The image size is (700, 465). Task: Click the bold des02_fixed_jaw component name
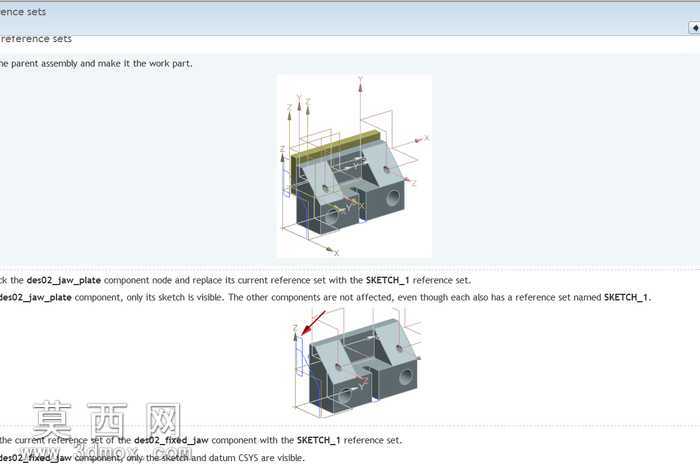click(171, 440)
